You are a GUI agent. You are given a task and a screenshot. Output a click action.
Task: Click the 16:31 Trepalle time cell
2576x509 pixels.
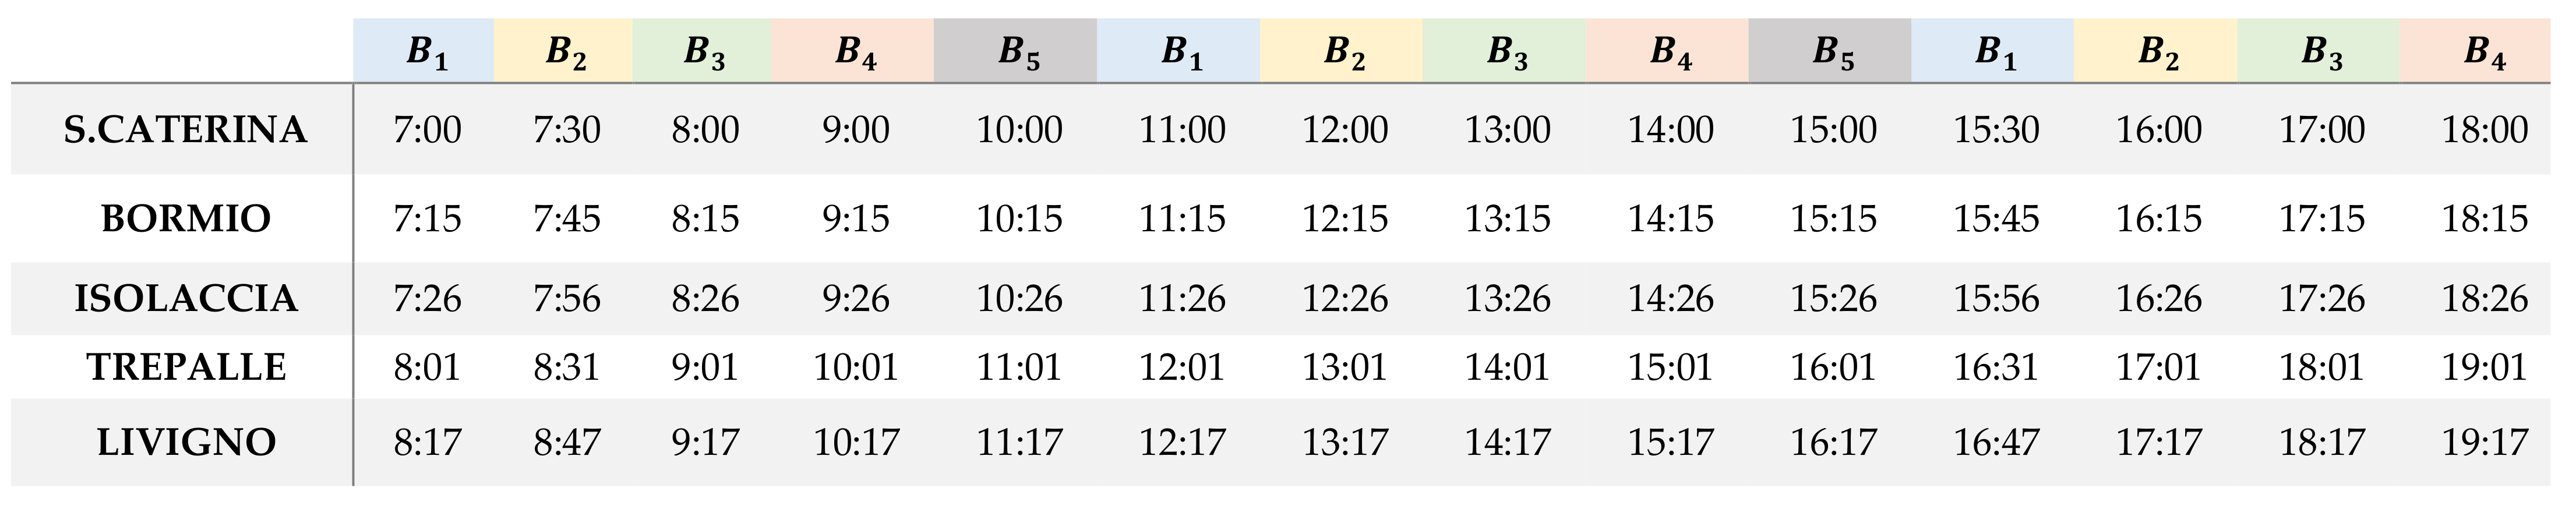pos(1995,368)
